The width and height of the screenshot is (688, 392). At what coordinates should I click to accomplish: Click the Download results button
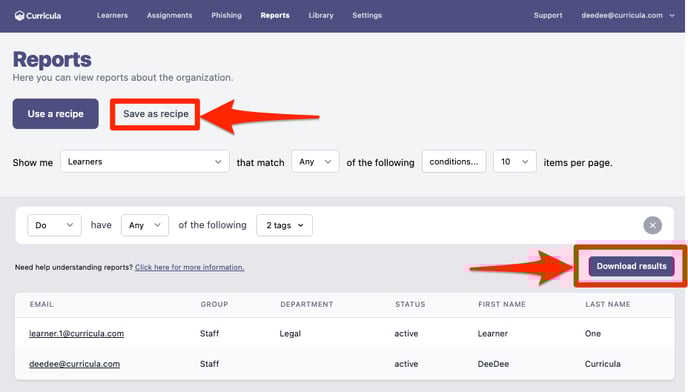coord(631,266)
